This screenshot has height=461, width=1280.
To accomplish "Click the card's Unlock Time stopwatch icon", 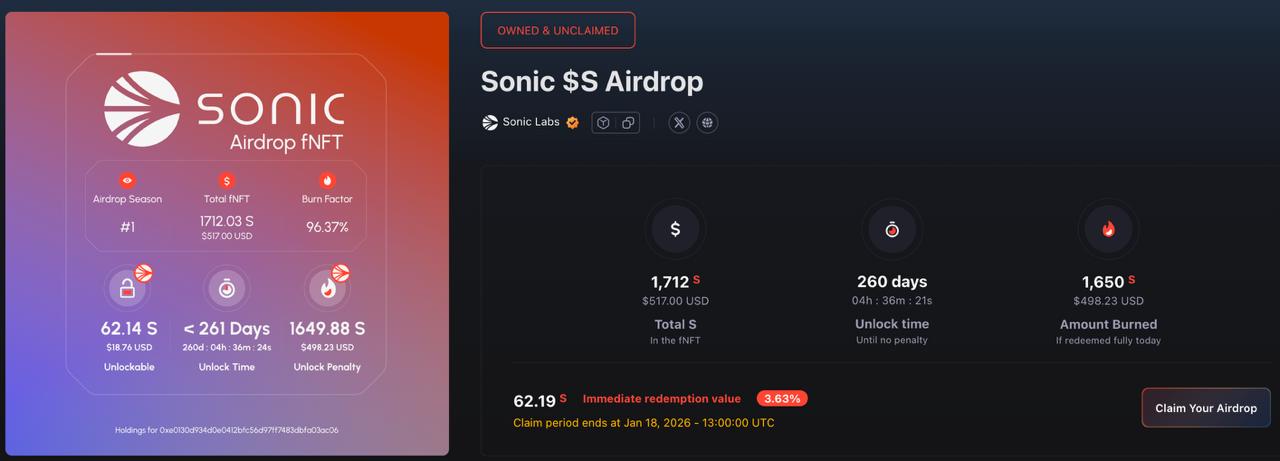I will click(x=227, y=289).
